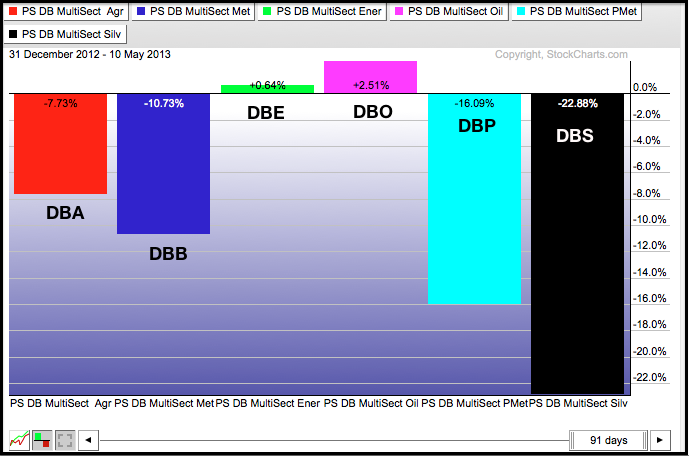Click the -20.0% axis label
The height and width of the screenshot is (456, 689).
pos(649,351)
